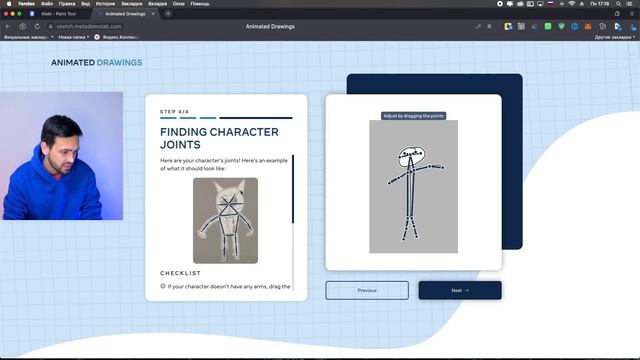640x360 pixels.
Task: Click the Яндекс Коллекции bookmark icon
Action: [x=97, y=37]
